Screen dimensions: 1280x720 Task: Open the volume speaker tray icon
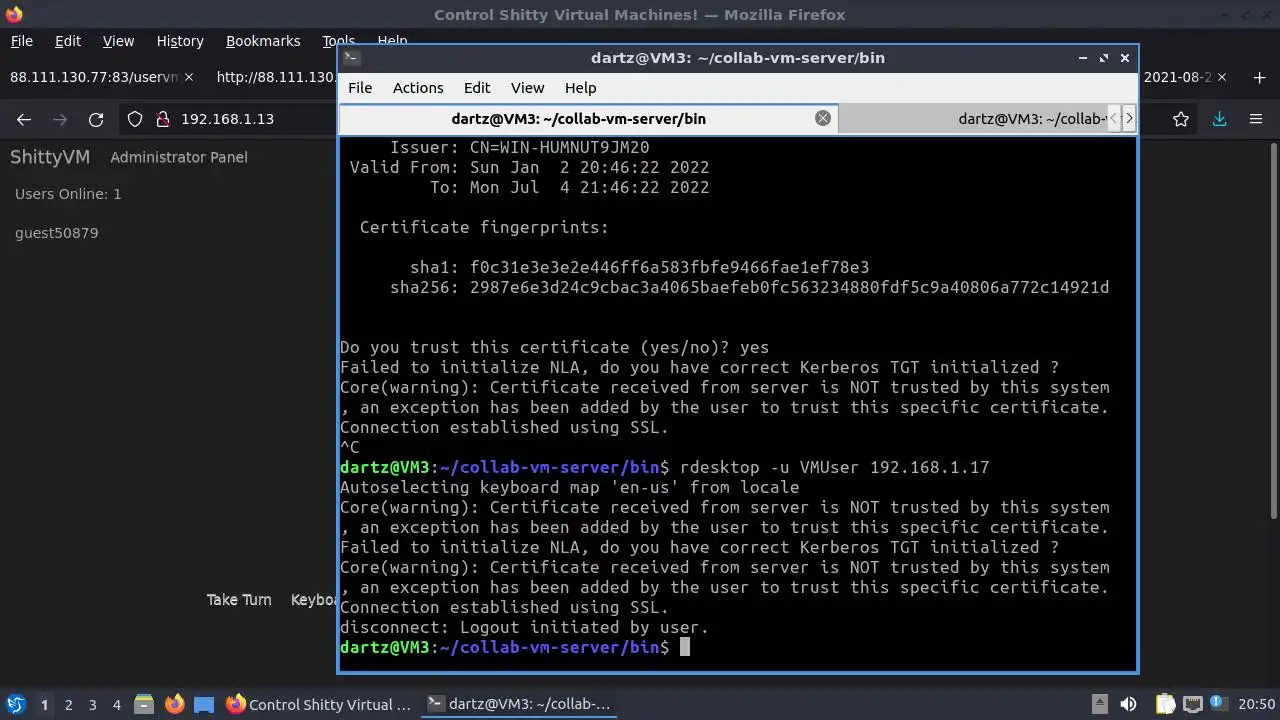(x=1128, y=704)
